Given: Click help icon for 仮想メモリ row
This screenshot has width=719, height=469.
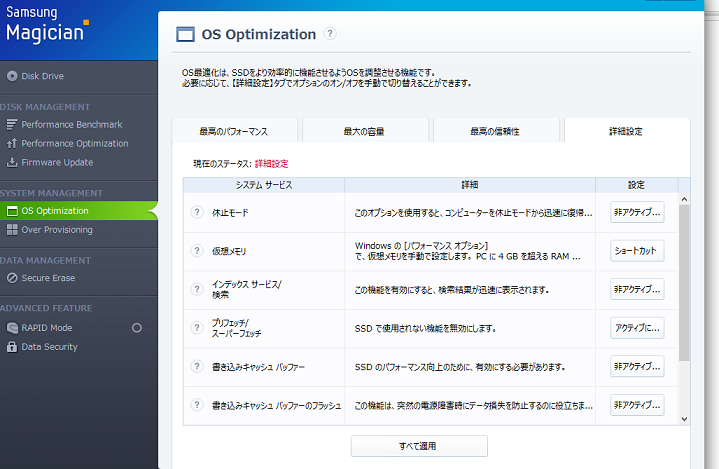Looking at the screenshot, I should coord(197,250).
